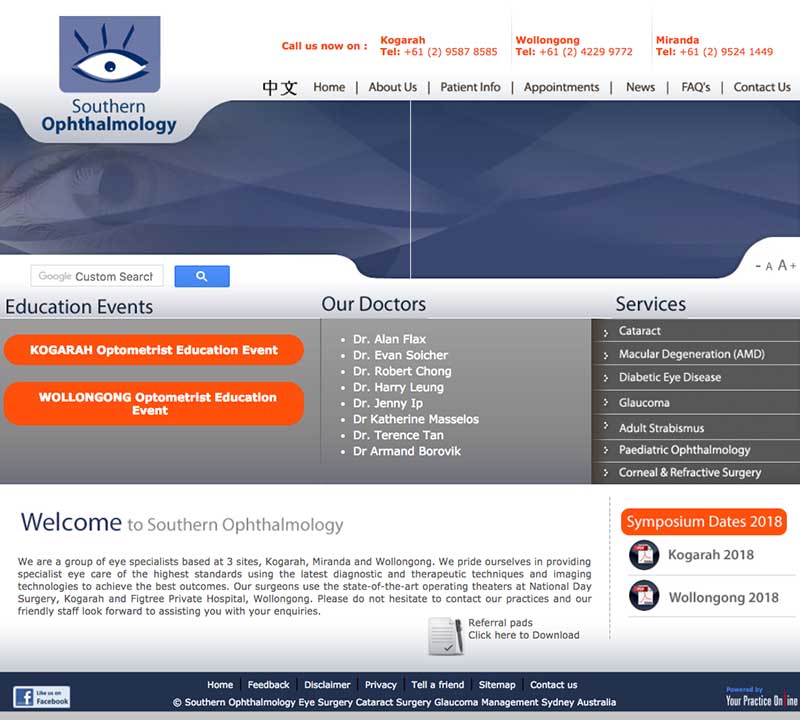Click footer Contact us link
This screenshot has width=800, height=720.
pos(554,685)
